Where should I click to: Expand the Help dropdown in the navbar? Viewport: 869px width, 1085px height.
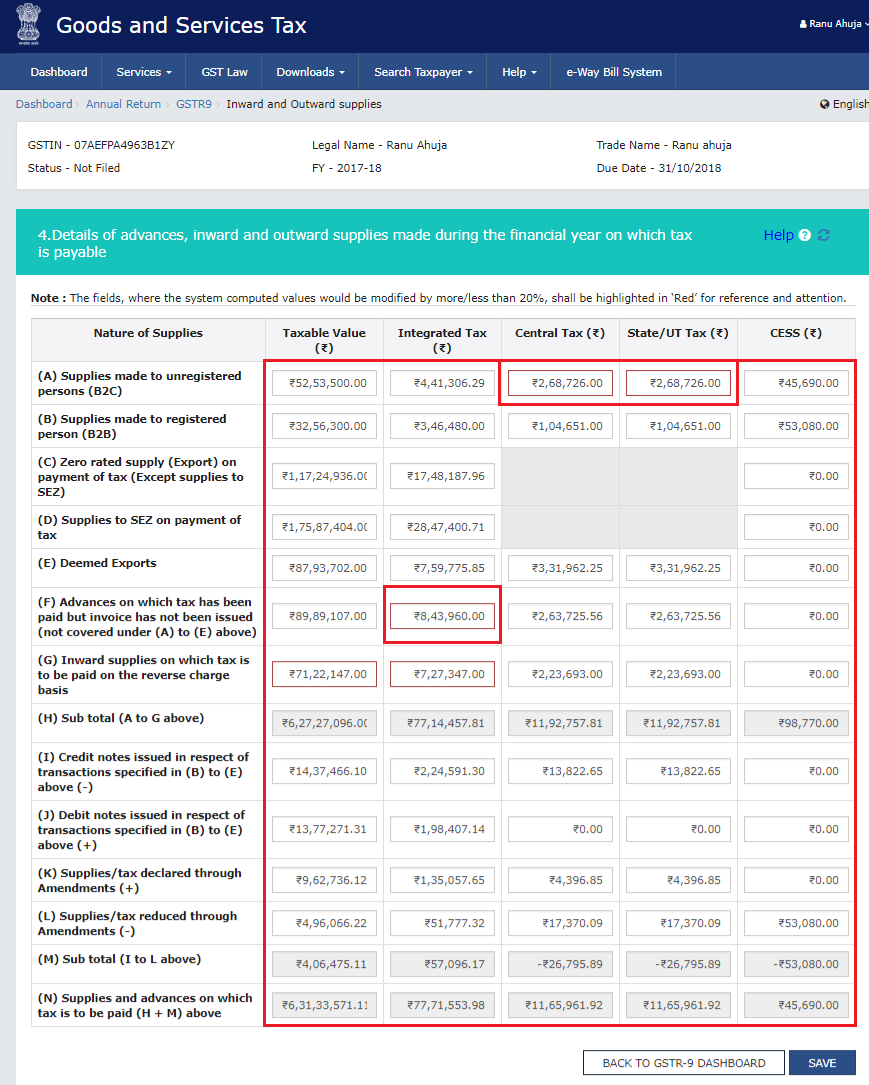point(518,71)
